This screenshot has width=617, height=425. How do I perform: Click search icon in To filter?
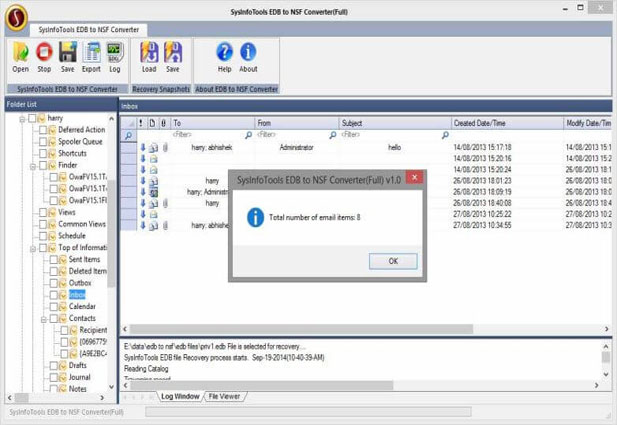[x=248, y=135]
